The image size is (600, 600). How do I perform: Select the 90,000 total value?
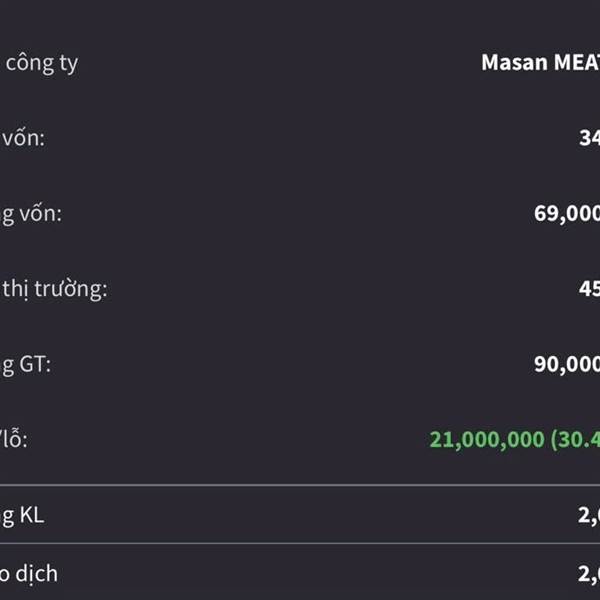pyautogui.click(x=567, y=364)
